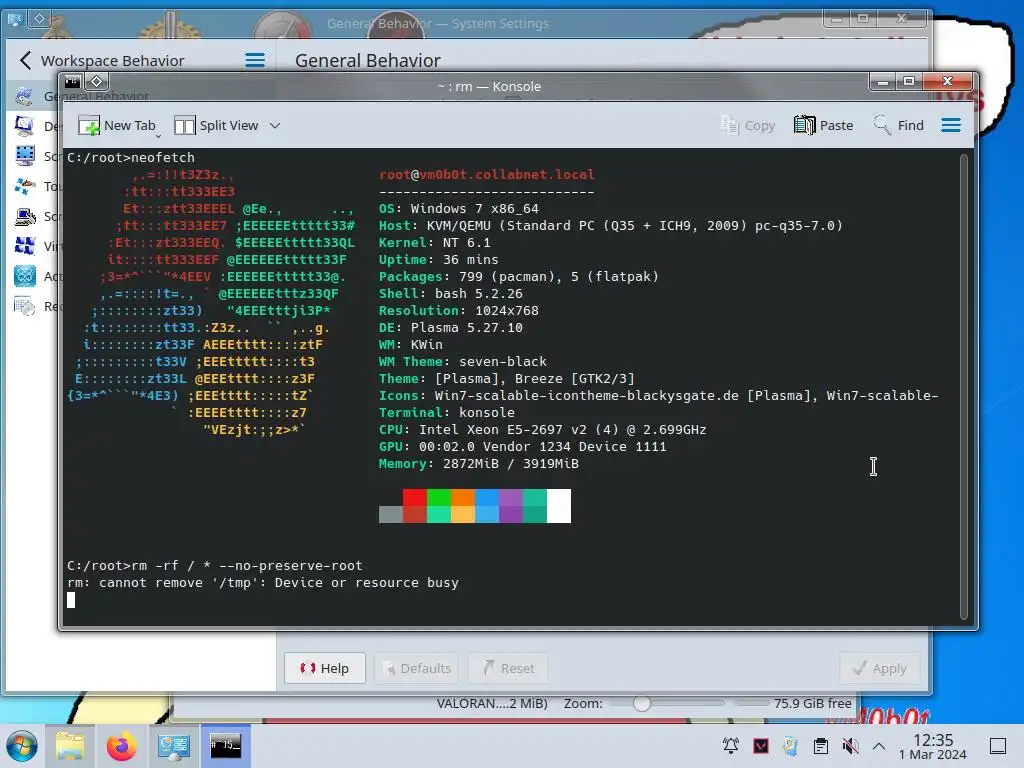Select the Recent Files sidebar icon 'Re'
Screen dimensions: 1024x768
tap(25, 306)
